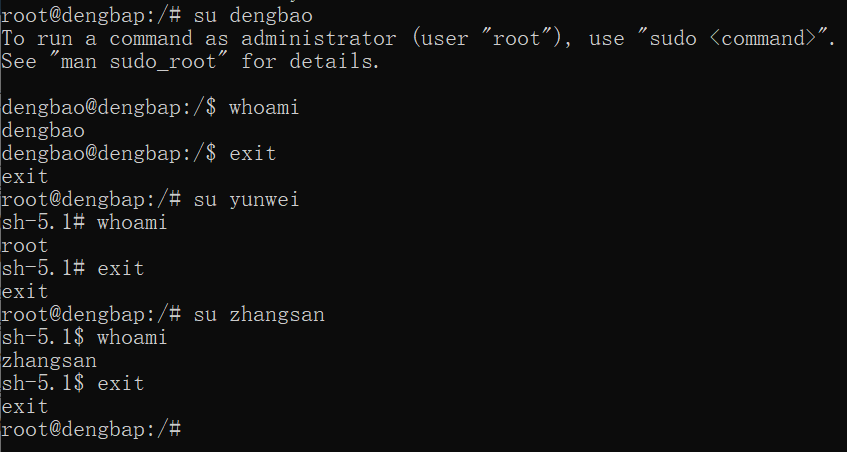The image size is (847, 452).
Task: Click the "man sudo_root" text
Action: point(138,62)
